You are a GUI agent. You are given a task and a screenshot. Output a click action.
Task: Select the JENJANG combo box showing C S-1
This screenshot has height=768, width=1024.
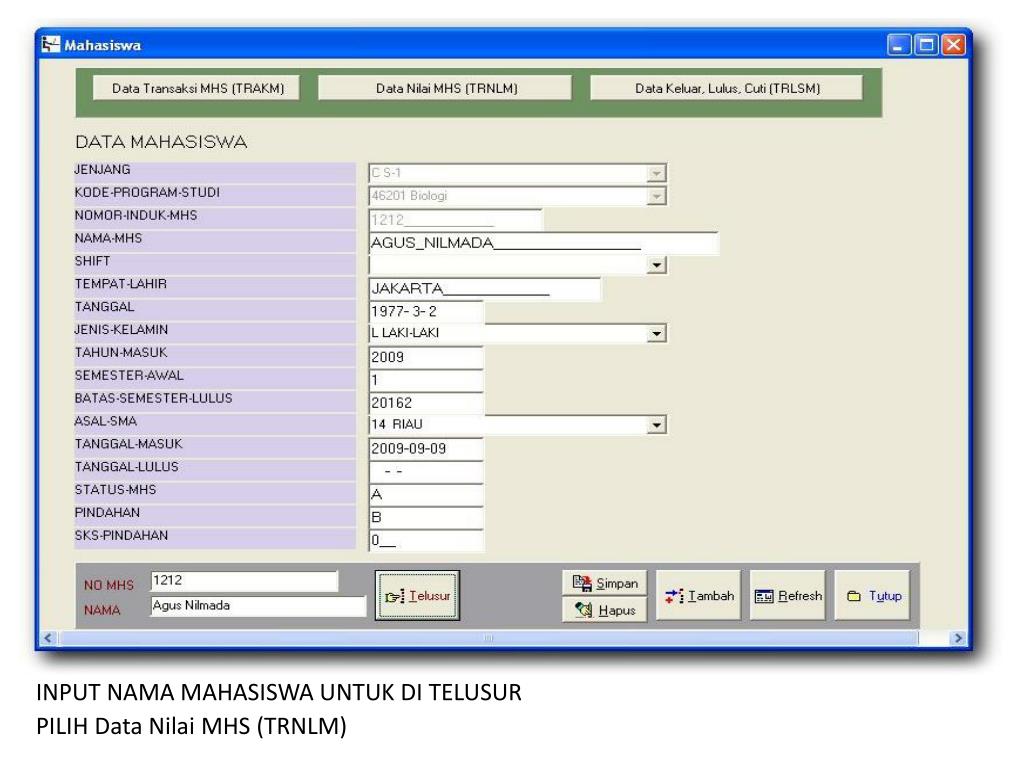517,173
